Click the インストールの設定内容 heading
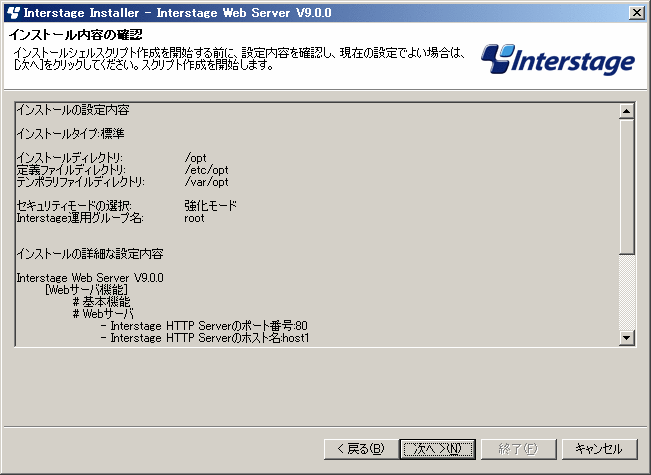 click(73, 110)
